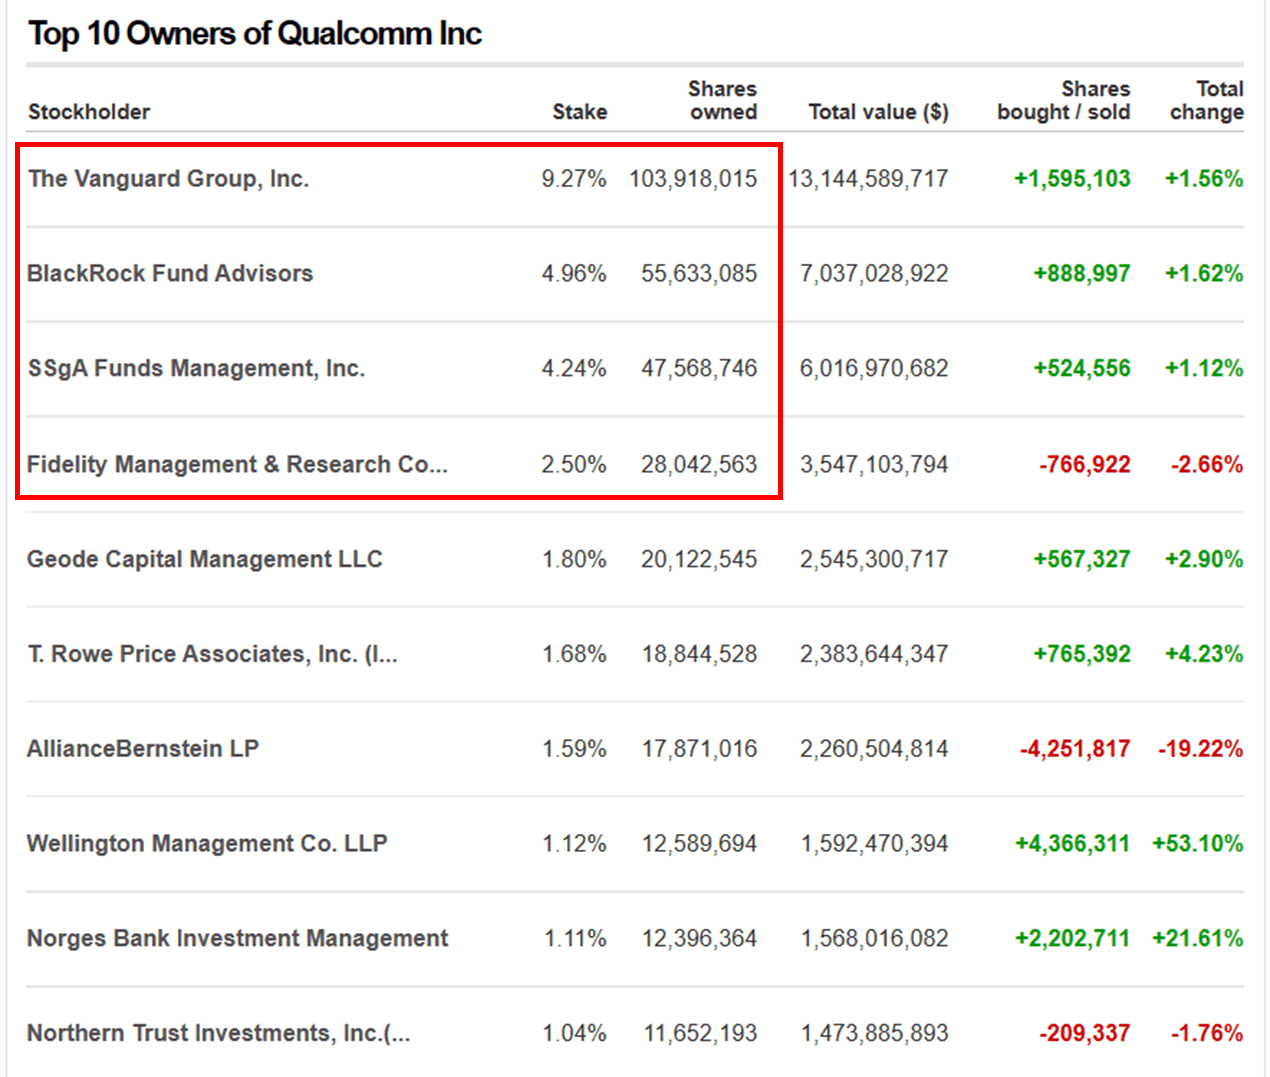Screen dimensions: 1270x1077
Task: Select total change +1.62%
Action: pyautogui.click(x=1204, y=274)
